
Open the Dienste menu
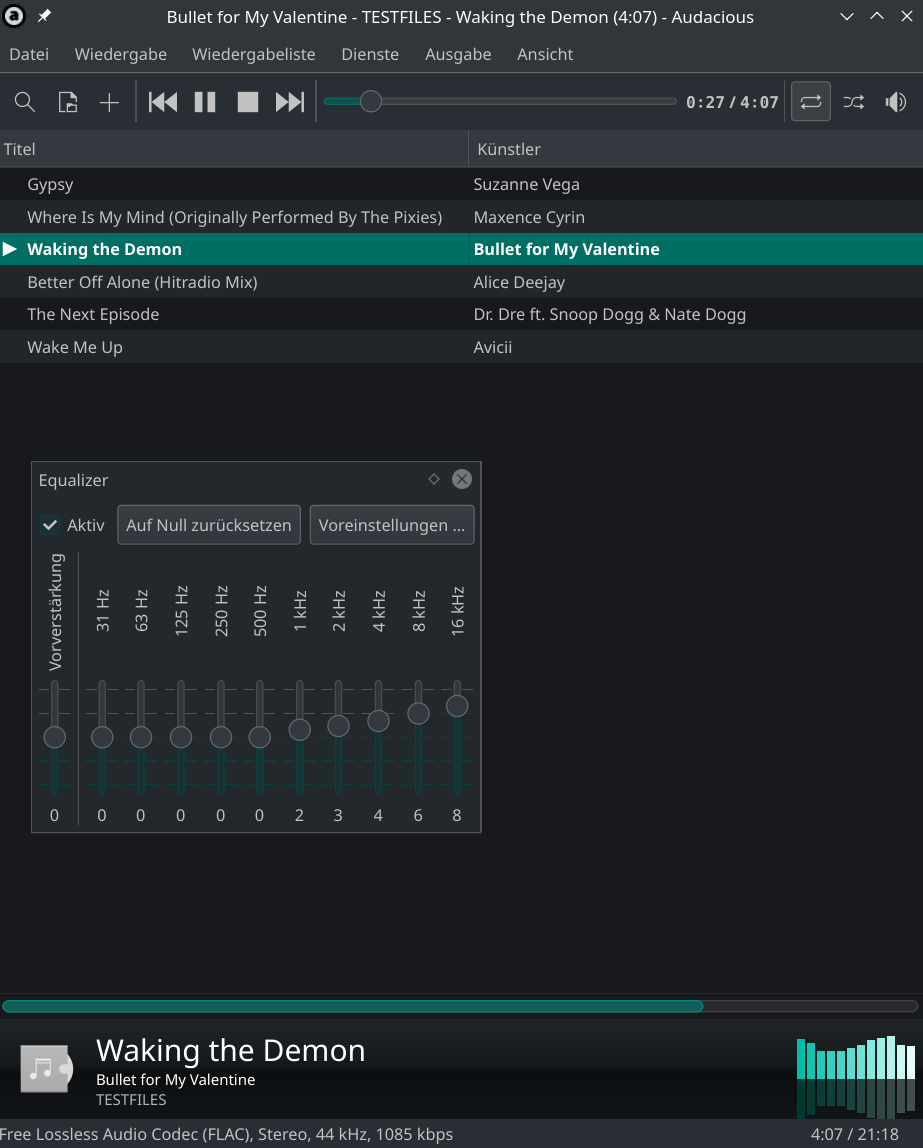370,54
